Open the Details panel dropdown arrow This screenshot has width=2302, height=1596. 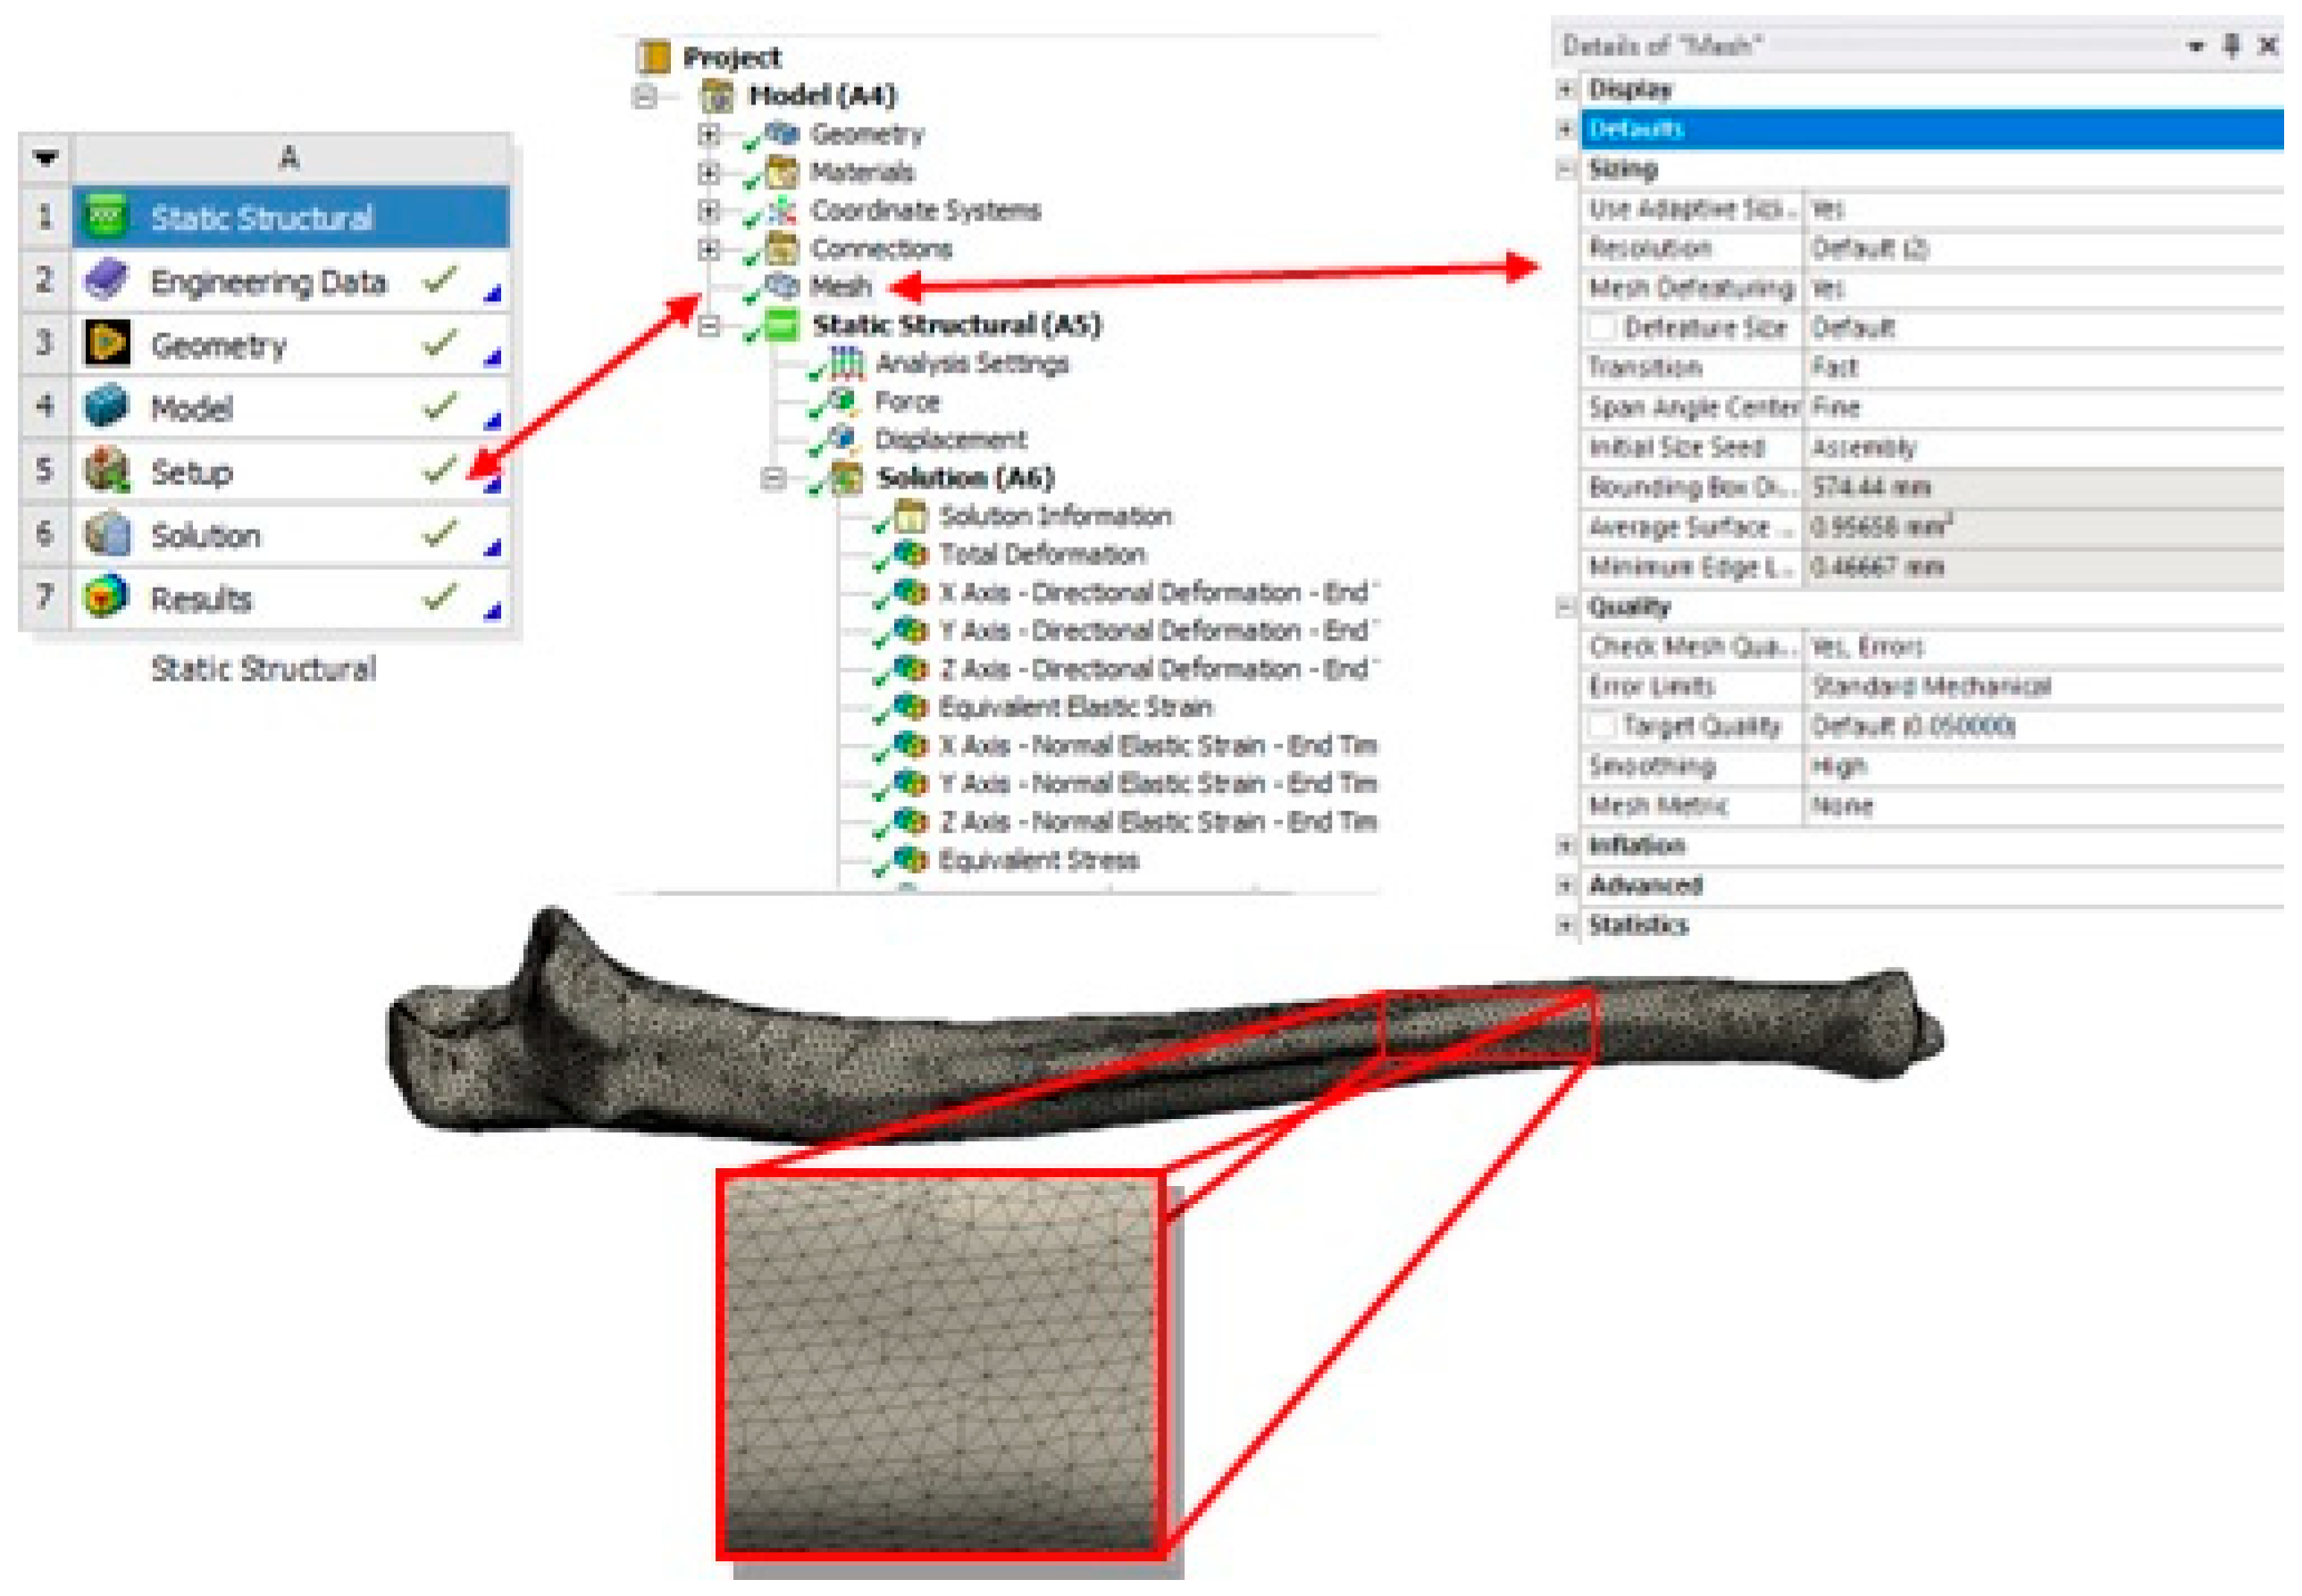coord(2196,46)
